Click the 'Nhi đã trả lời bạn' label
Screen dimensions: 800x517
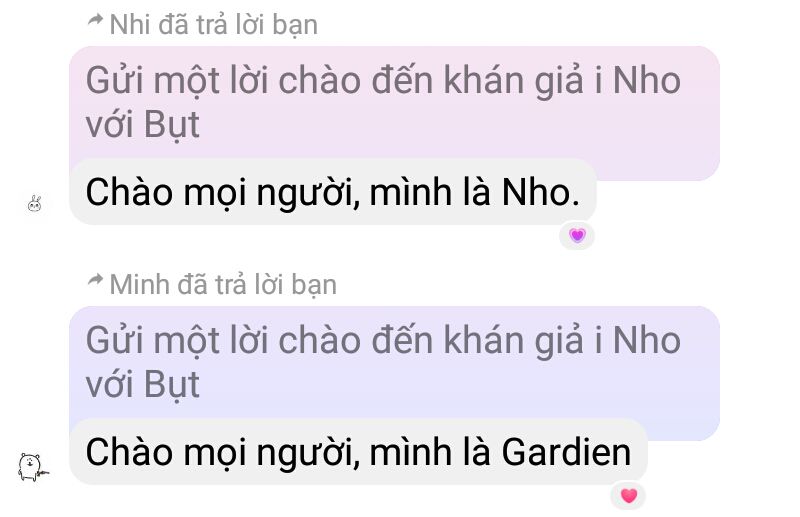pos(214,24)
